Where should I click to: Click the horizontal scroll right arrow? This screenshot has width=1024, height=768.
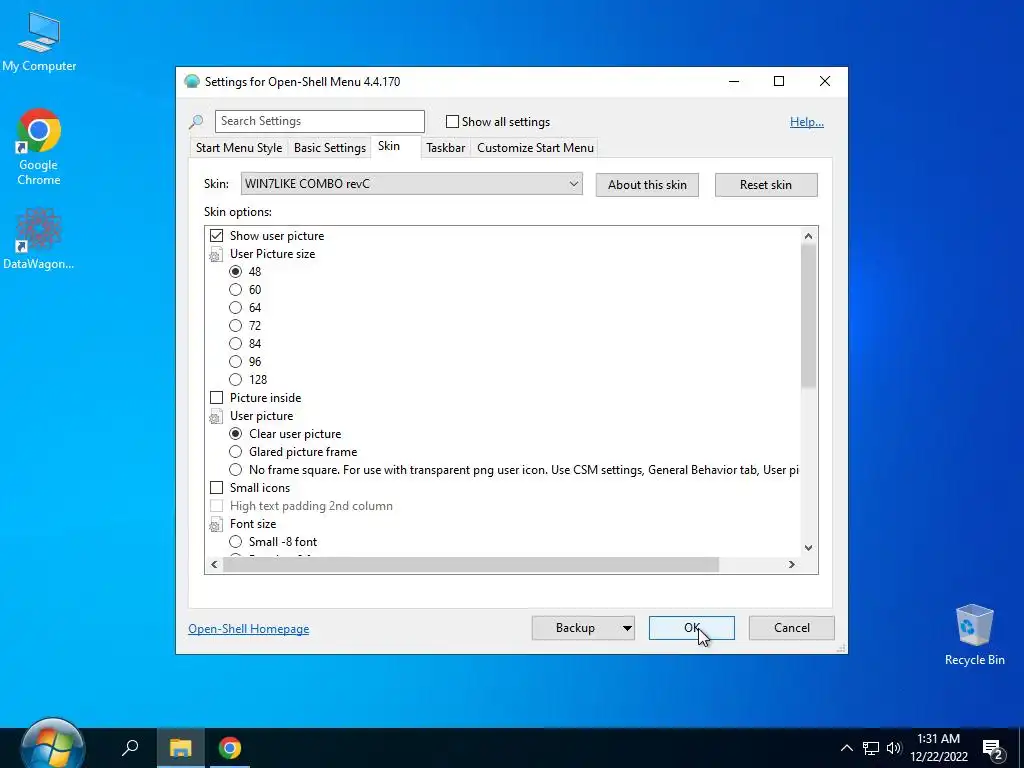tap(792, 565)
